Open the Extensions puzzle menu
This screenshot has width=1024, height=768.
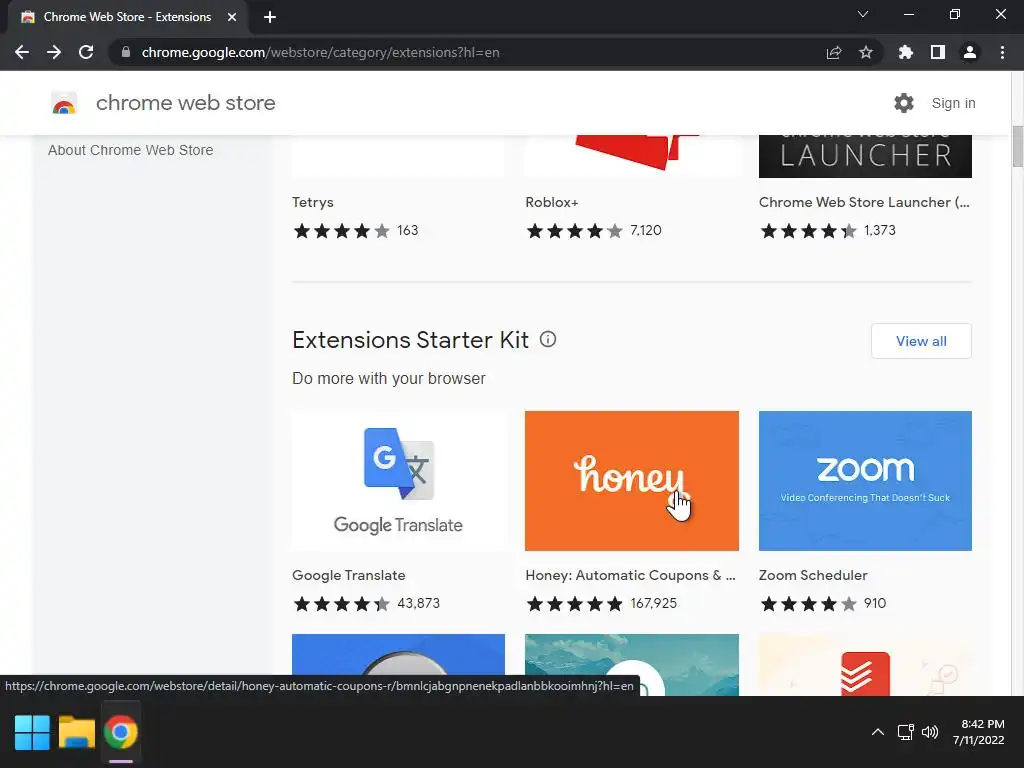point(906,52)
